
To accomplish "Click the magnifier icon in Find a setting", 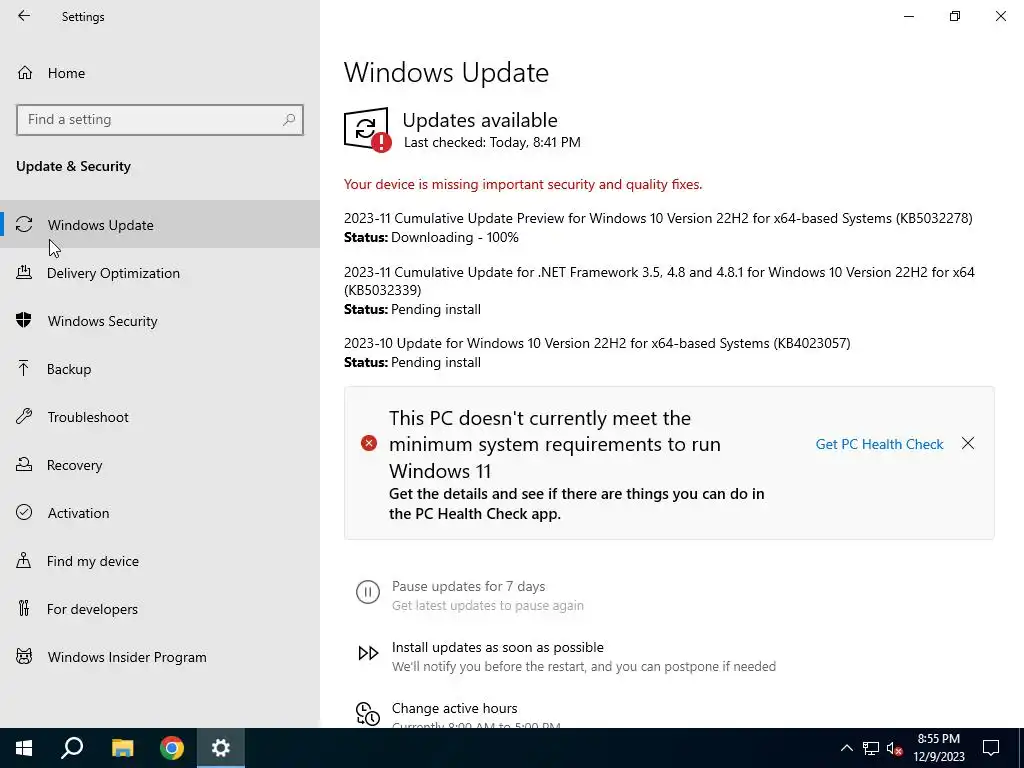I will pyautogui.click(x=289, y=120).
